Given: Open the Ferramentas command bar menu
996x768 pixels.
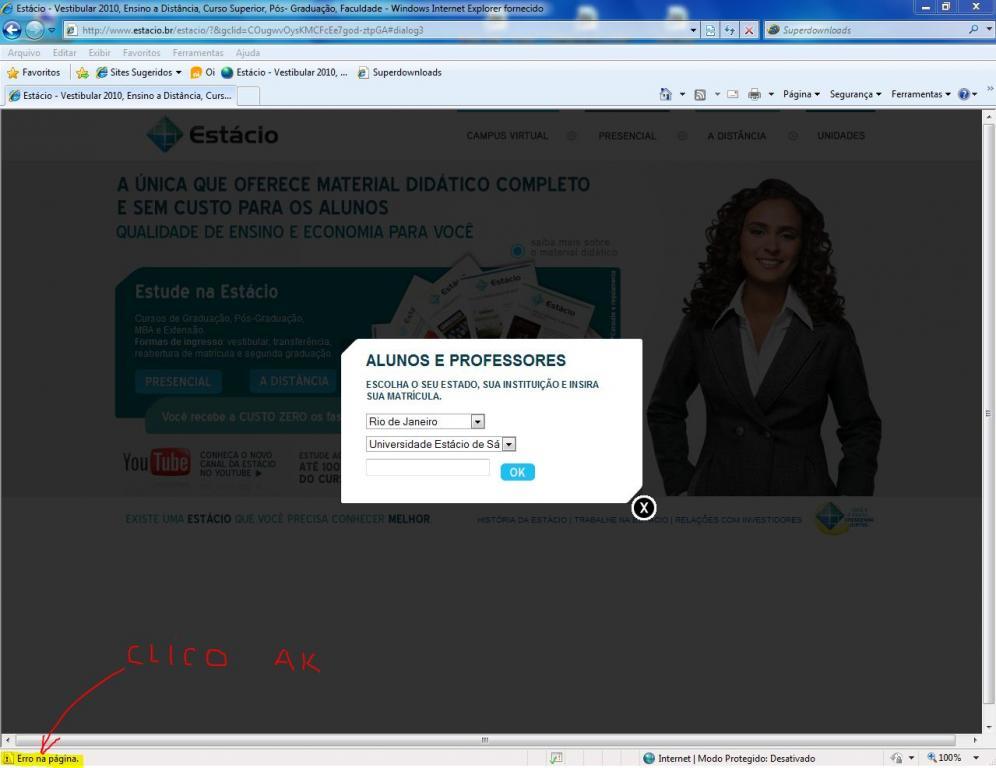Looking at the screenshot, I should pos(920,94).
